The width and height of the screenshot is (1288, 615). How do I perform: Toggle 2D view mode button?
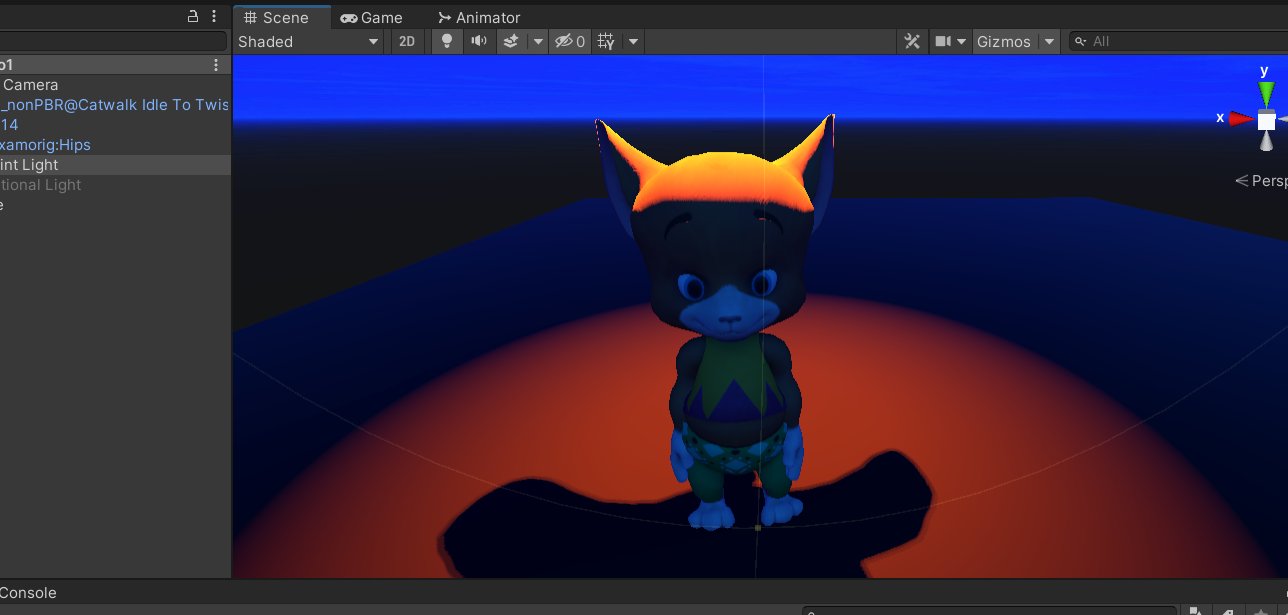[x=407, y=41]
